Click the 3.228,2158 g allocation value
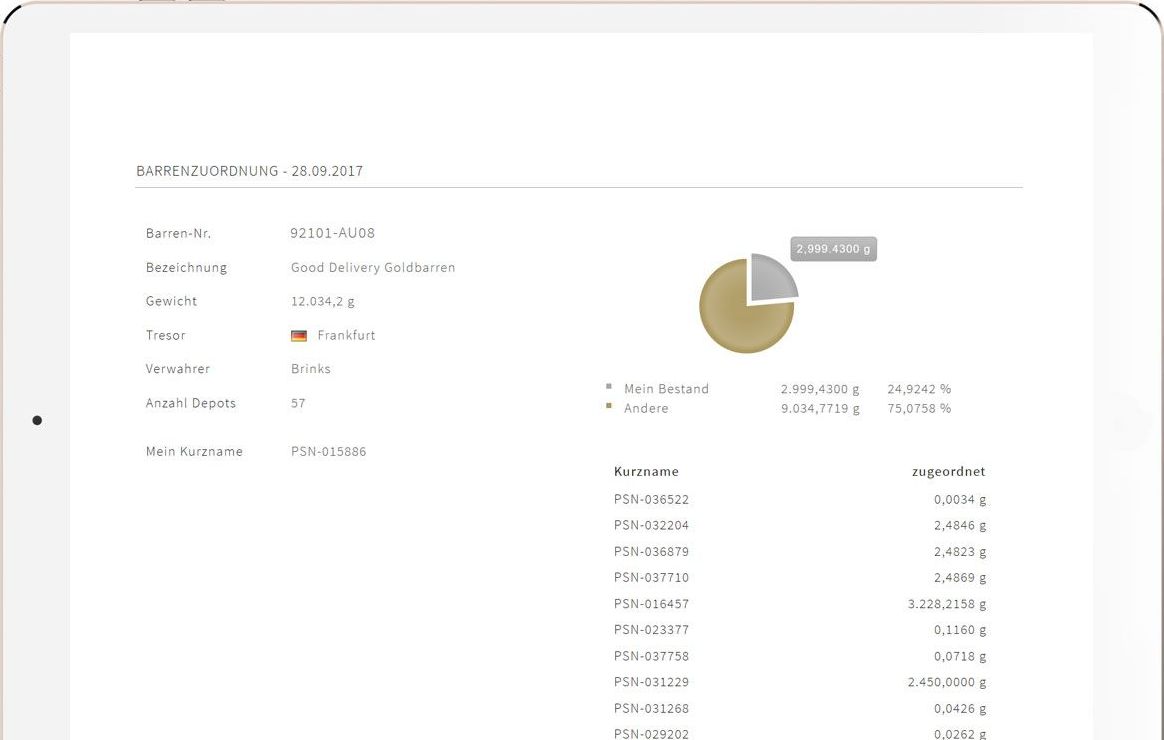The width and height of the screenshot is (1164, 740). pyautogui.click(x=946, y=604)
